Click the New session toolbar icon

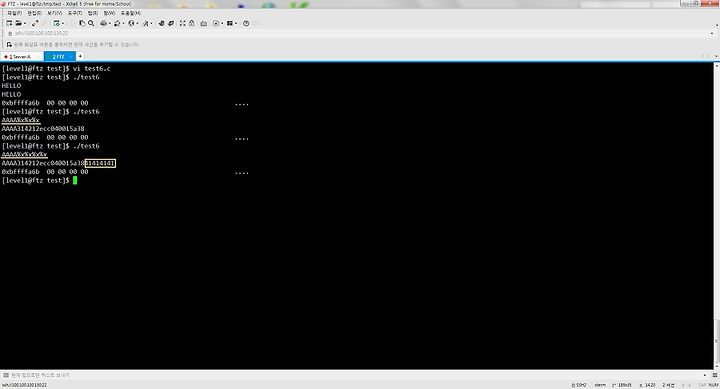9,23
